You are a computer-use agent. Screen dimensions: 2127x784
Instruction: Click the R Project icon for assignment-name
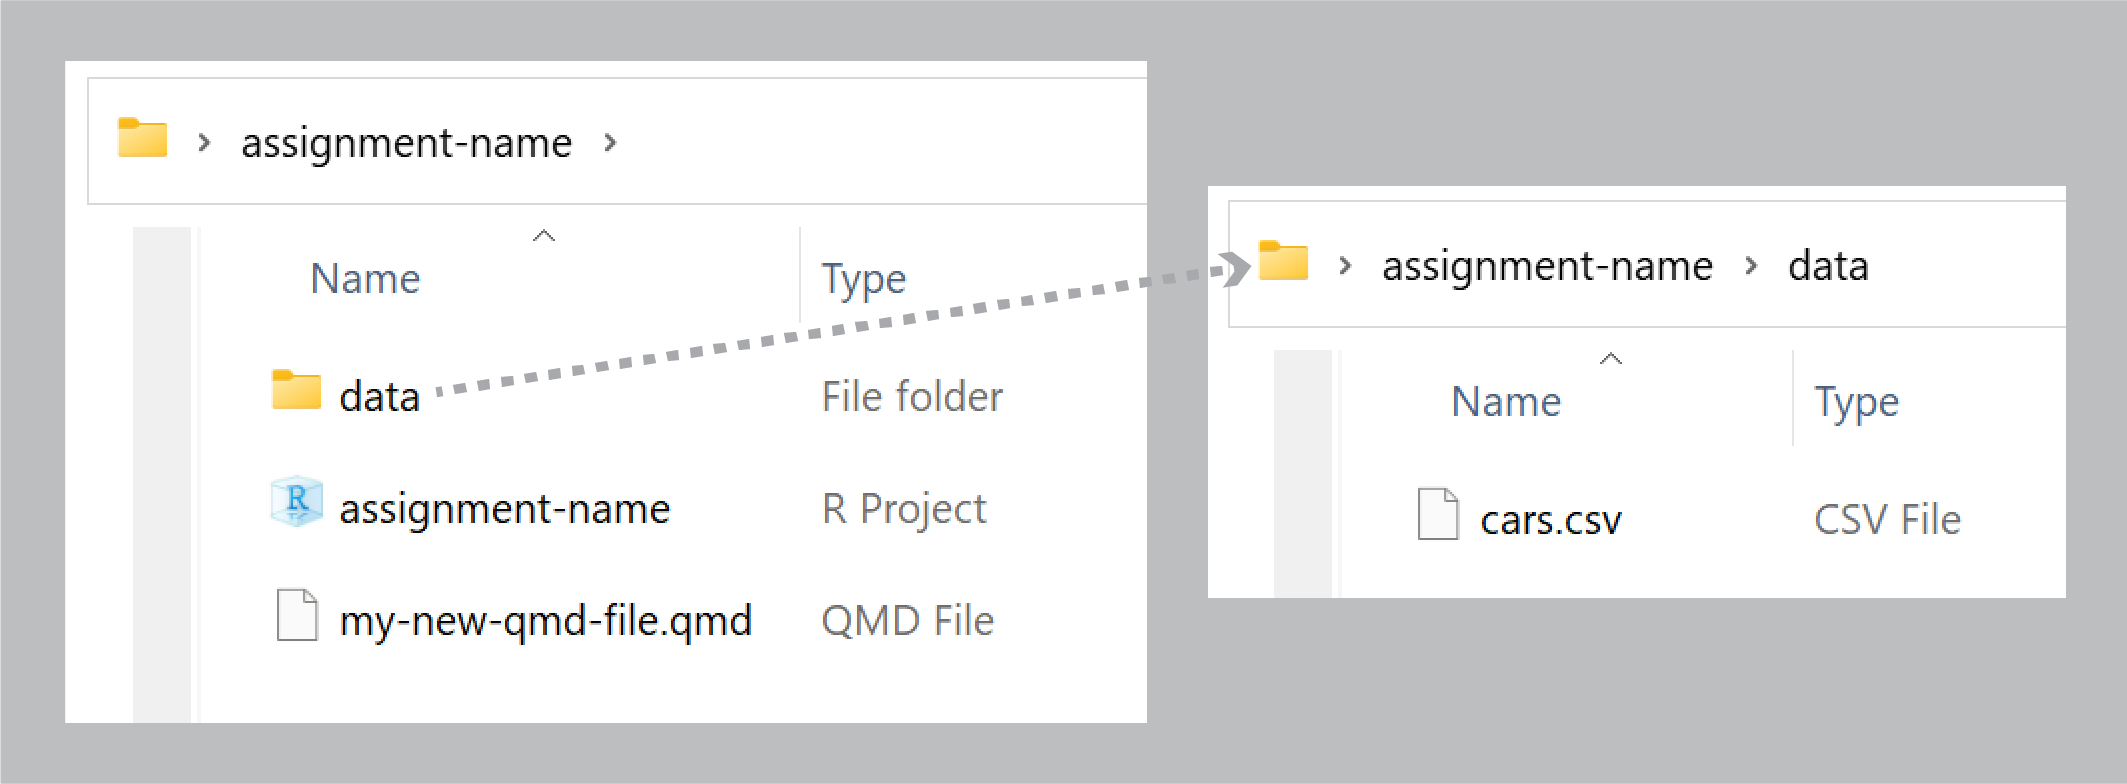coord(297,501)
